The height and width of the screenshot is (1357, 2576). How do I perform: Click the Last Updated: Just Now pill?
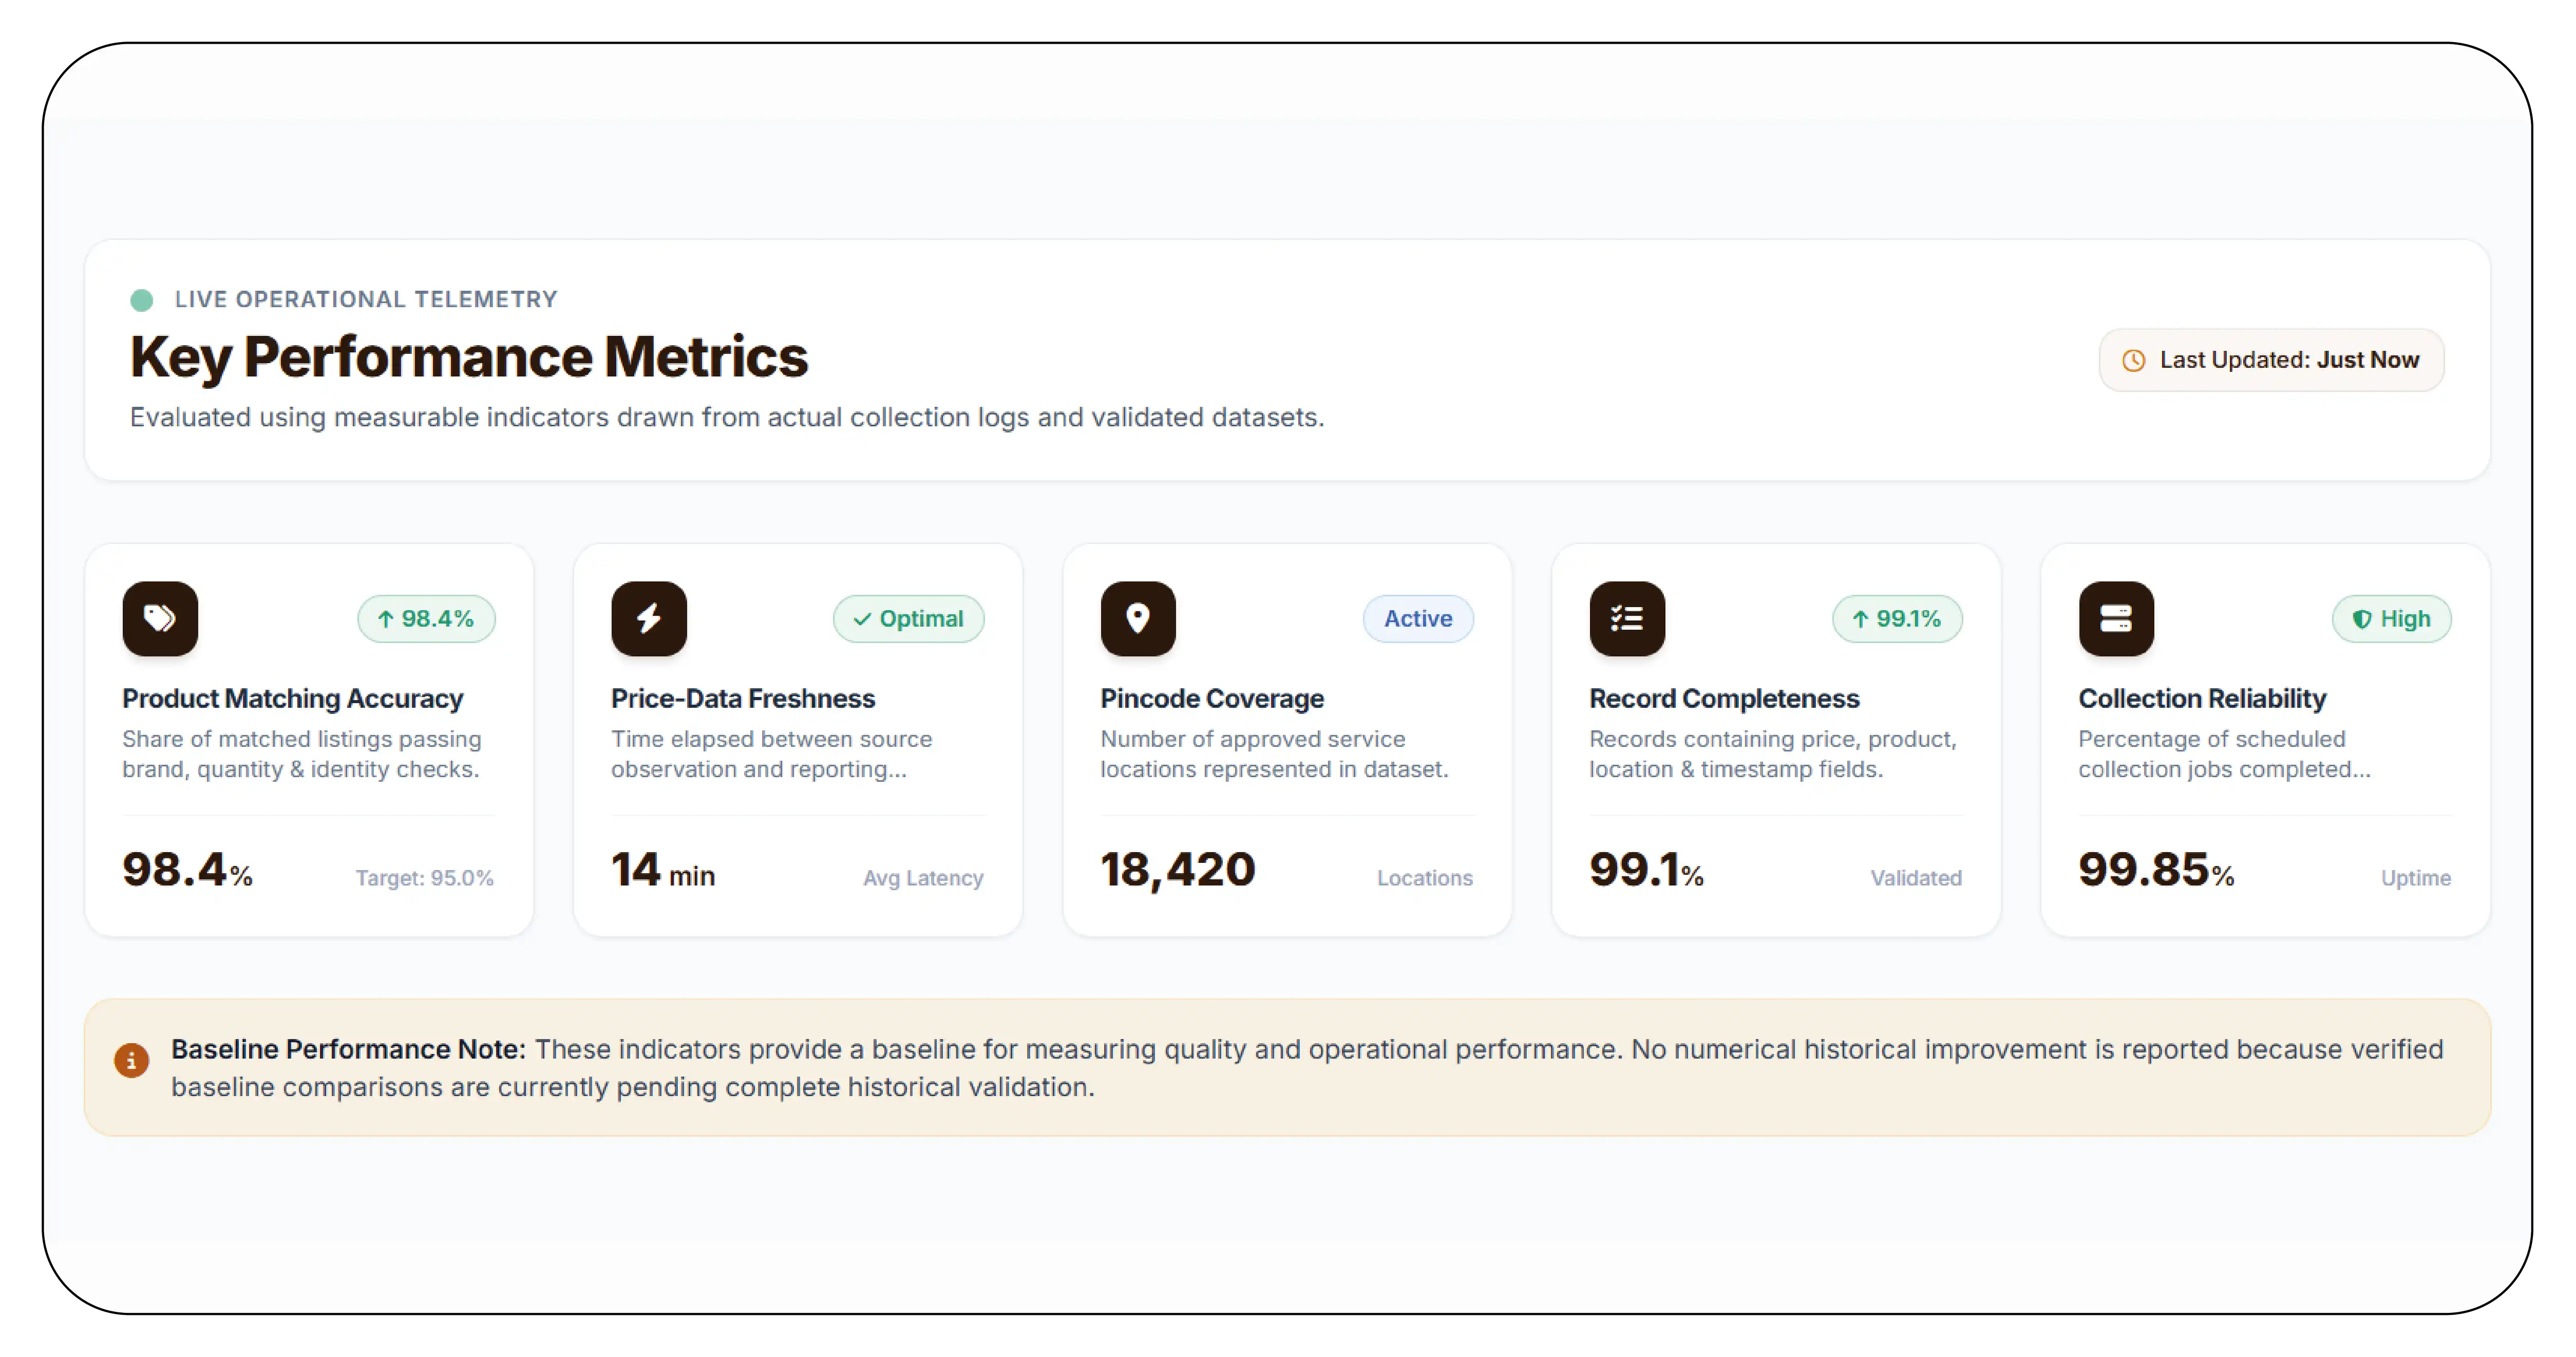click(2271, 360)
